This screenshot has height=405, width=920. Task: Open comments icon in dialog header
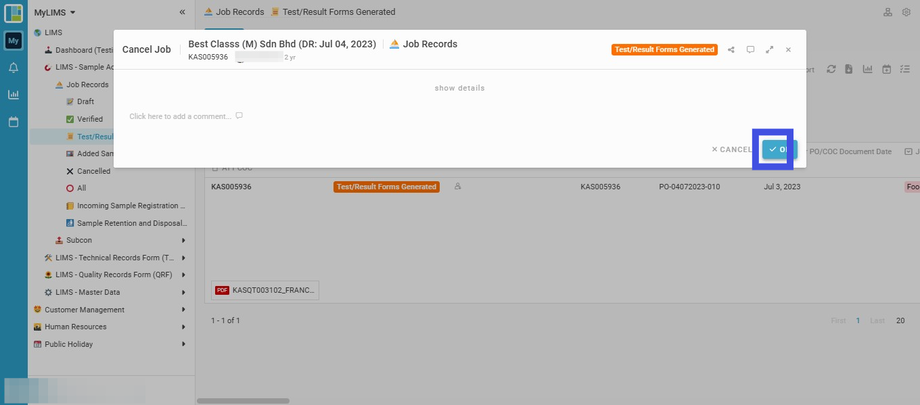tap(750, 50)
